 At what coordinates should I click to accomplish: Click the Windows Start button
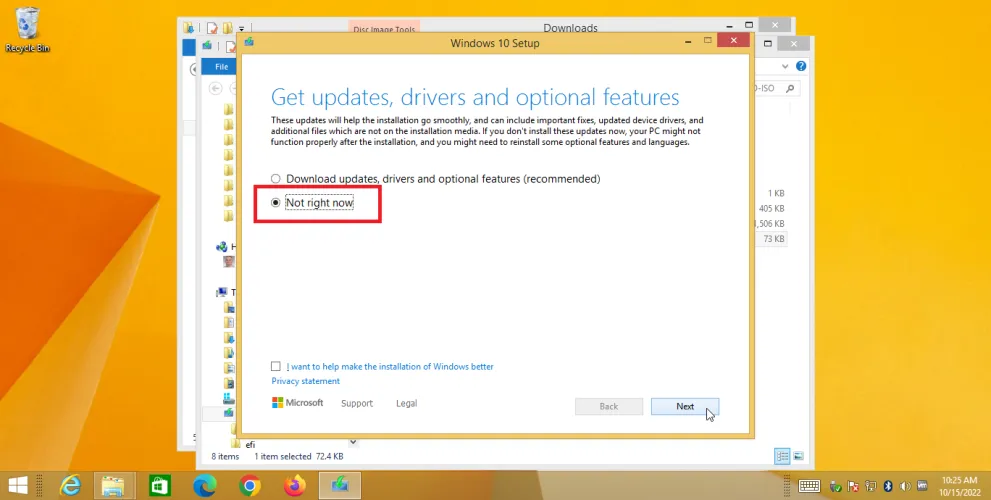pos(20,485)
